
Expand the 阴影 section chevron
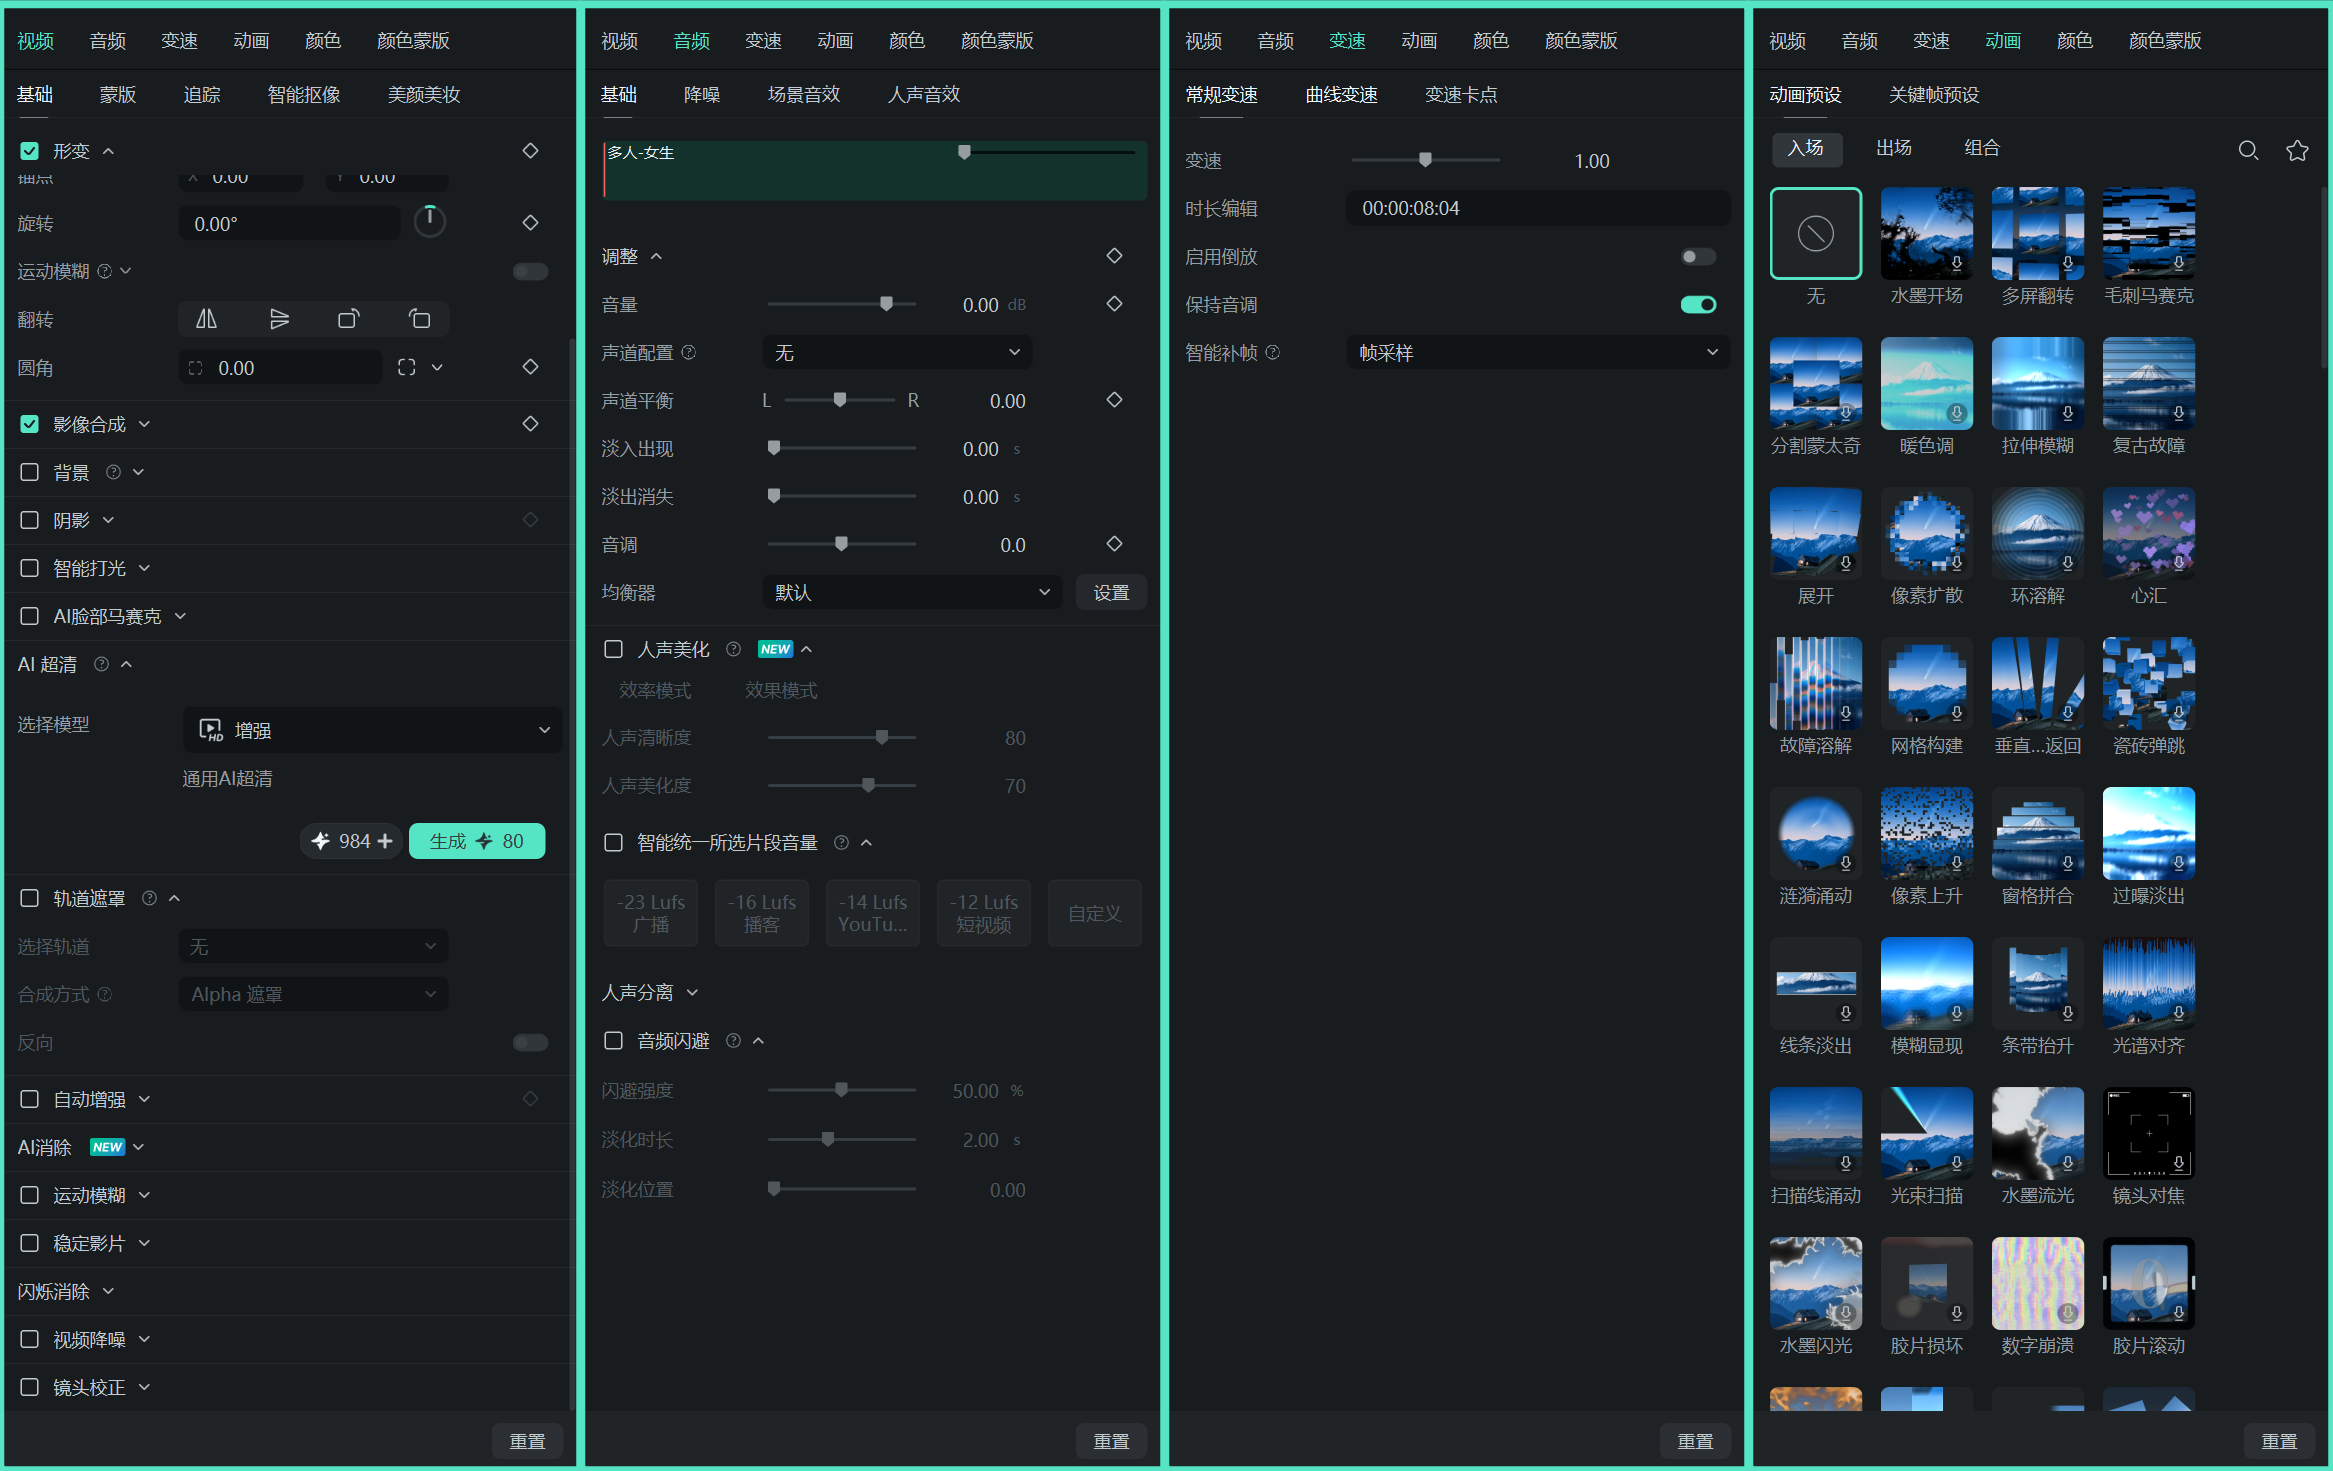coord(109,520)
